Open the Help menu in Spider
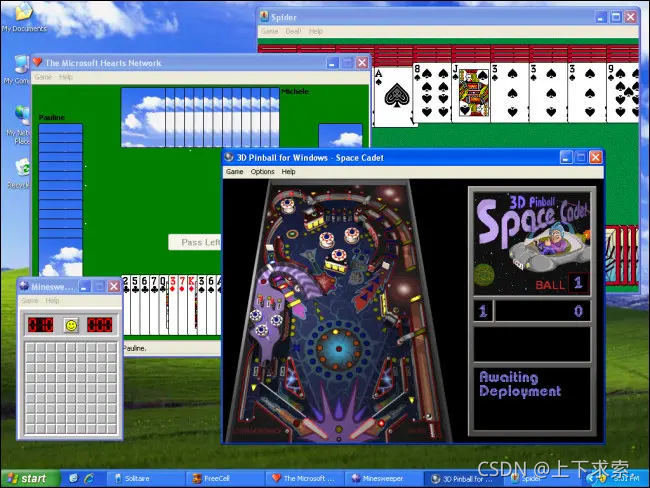 pos(315,32)
